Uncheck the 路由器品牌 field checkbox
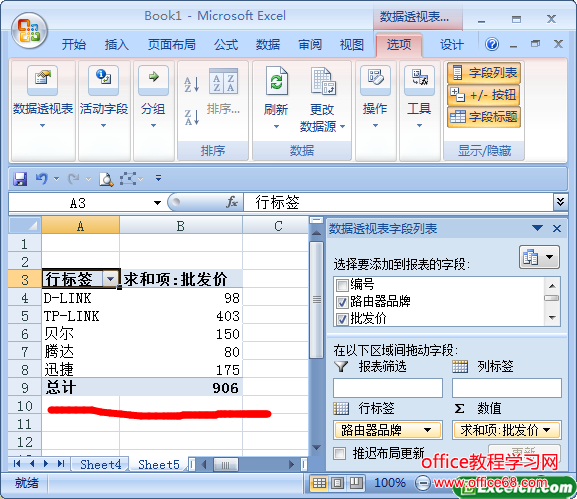The image size is (577, 499). [342, 302]
